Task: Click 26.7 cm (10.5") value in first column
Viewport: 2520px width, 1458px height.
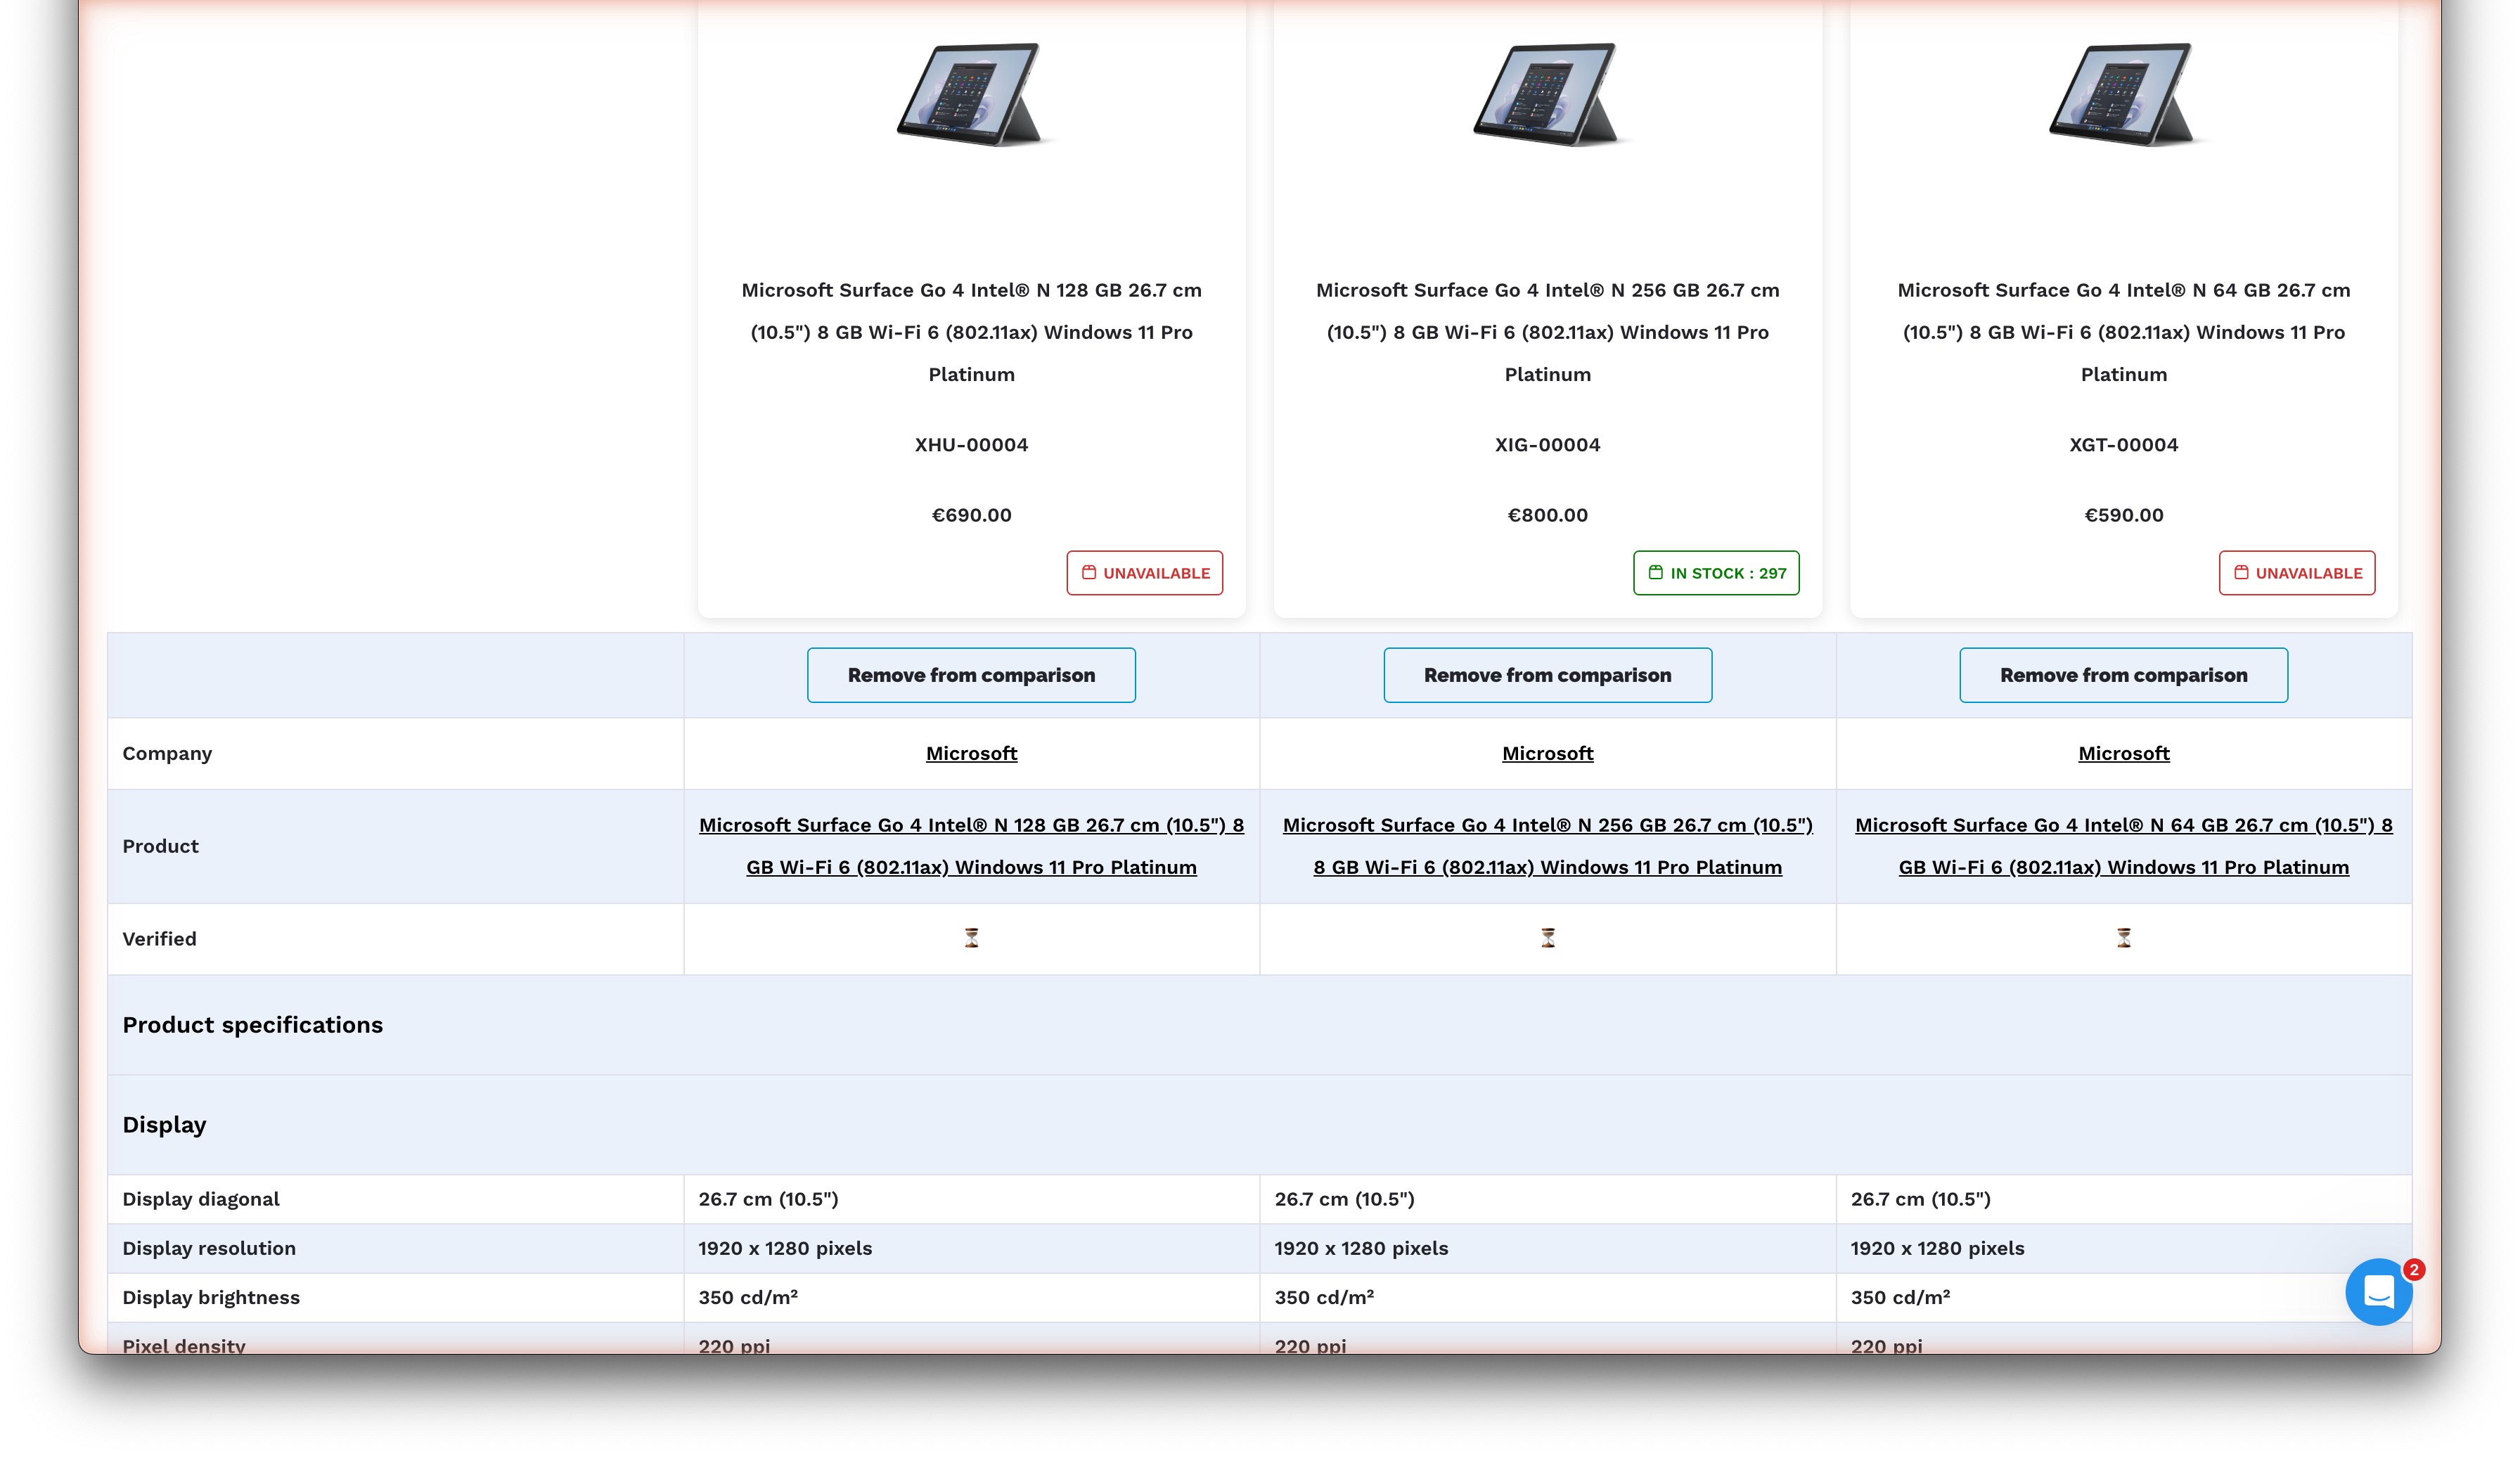Action: [x=768, y=1198]
